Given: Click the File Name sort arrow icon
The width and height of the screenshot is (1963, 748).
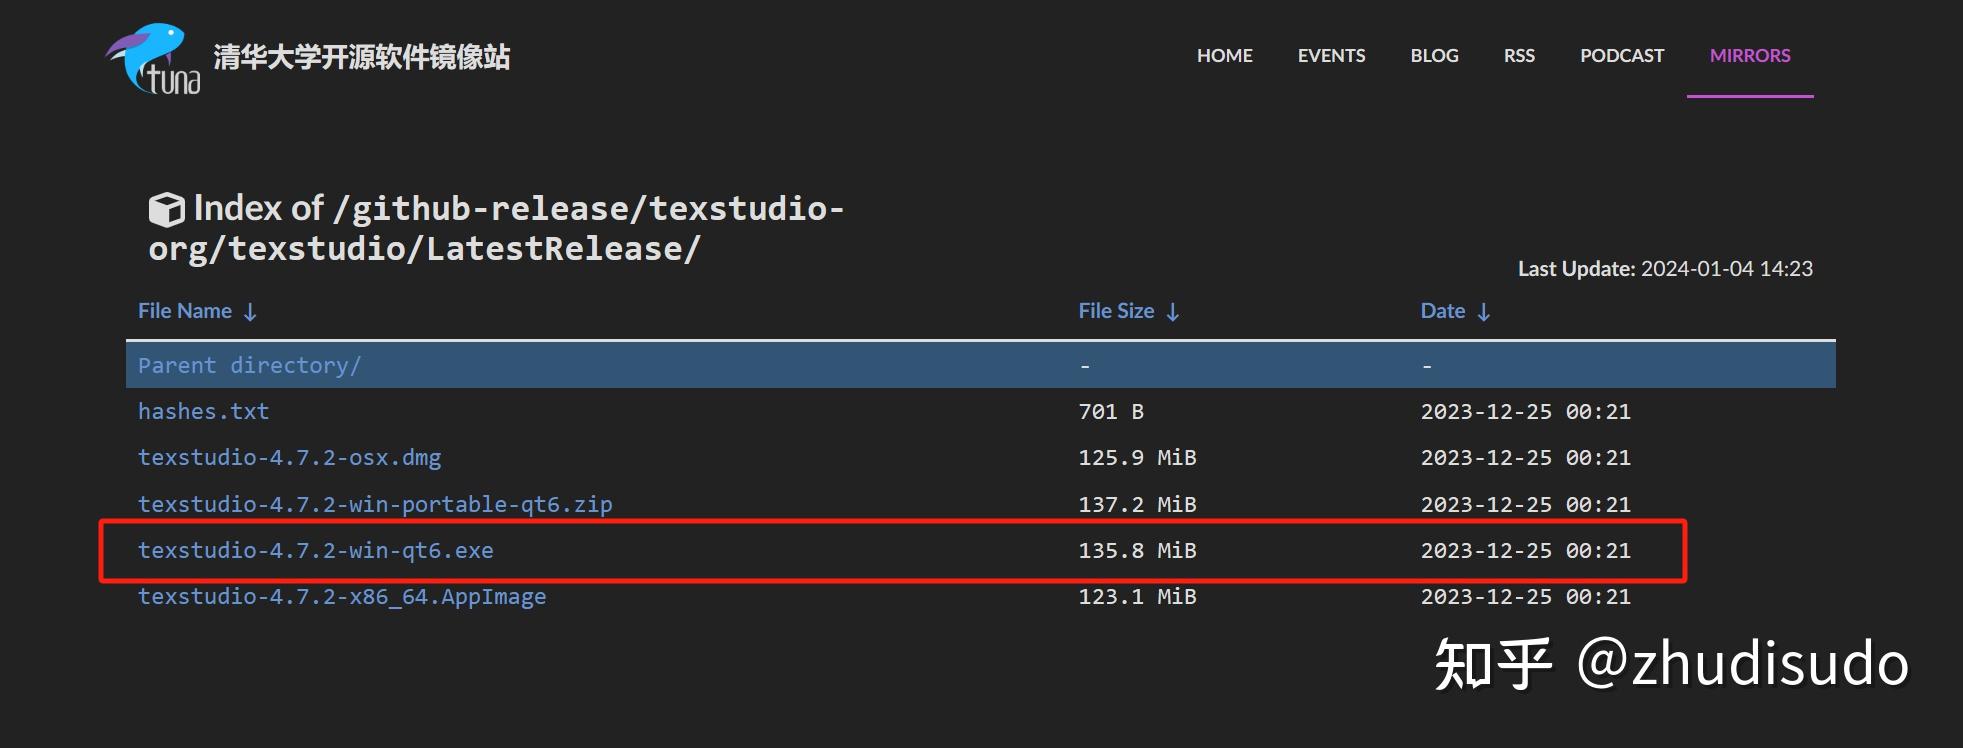Looking at the screenshot, I should pyautogui.click(x=250, y=312).
